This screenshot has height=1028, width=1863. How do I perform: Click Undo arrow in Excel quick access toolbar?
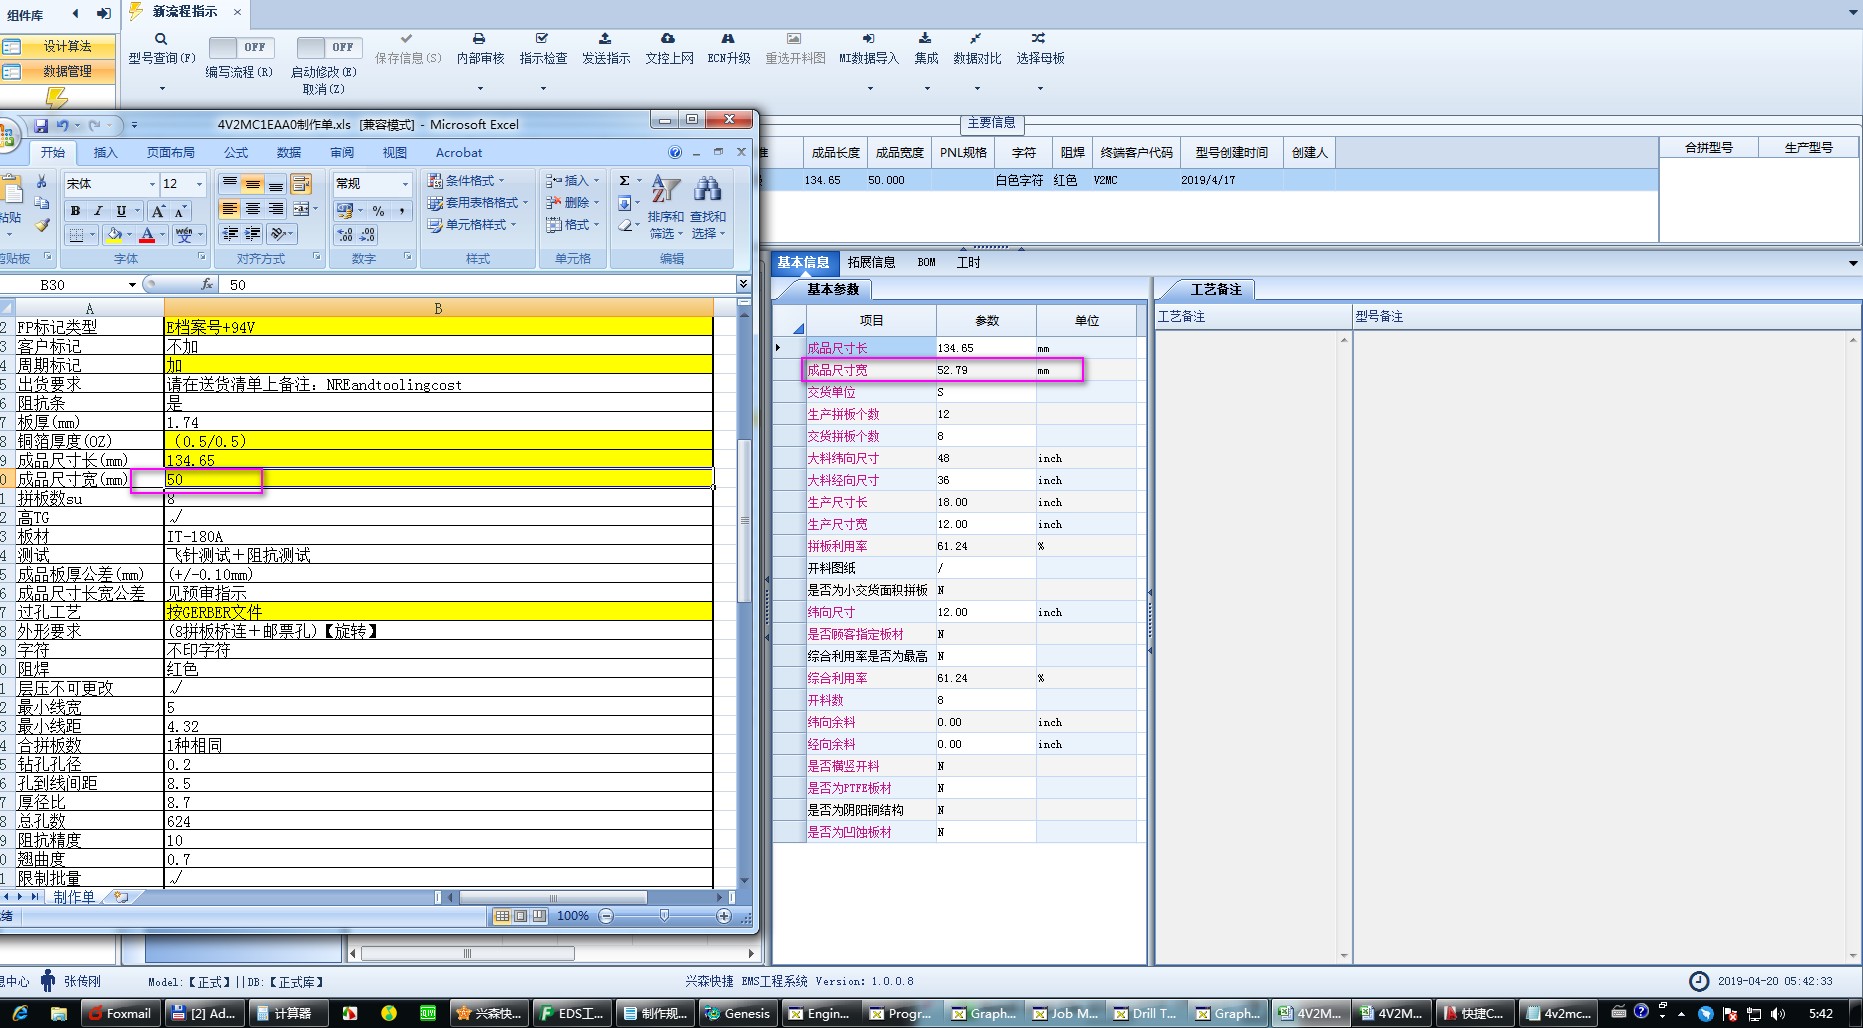[62, 125]
